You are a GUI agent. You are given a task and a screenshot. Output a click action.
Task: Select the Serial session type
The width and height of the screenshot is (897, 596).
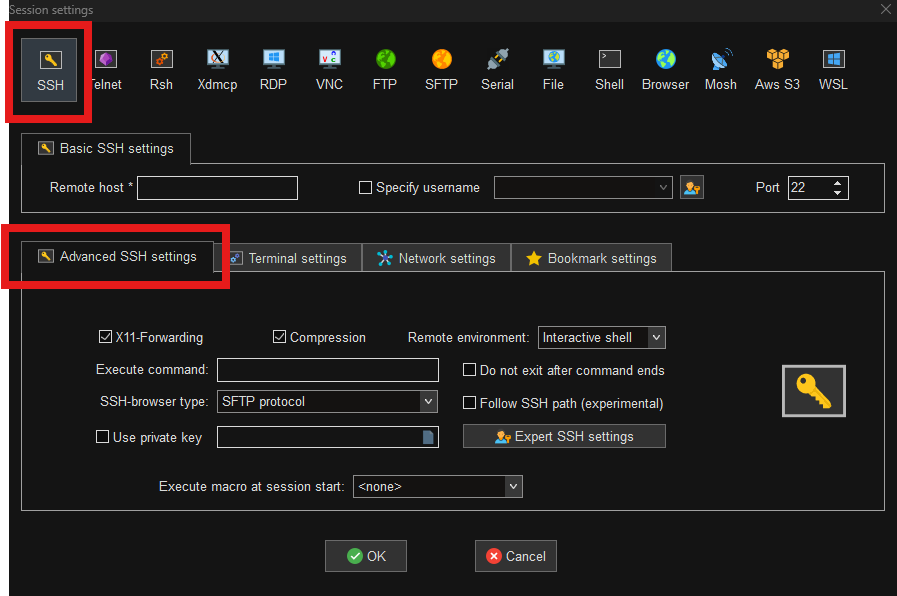(x=497, y=70)
